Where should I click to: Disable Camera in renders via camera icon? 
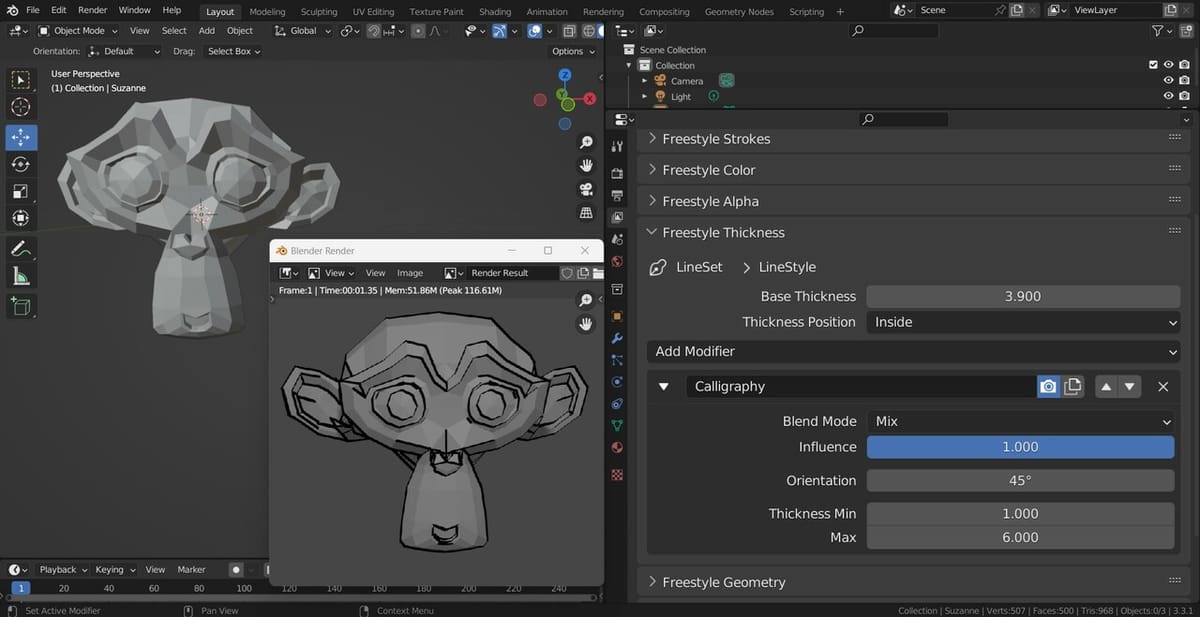(x=1184, y=81)
